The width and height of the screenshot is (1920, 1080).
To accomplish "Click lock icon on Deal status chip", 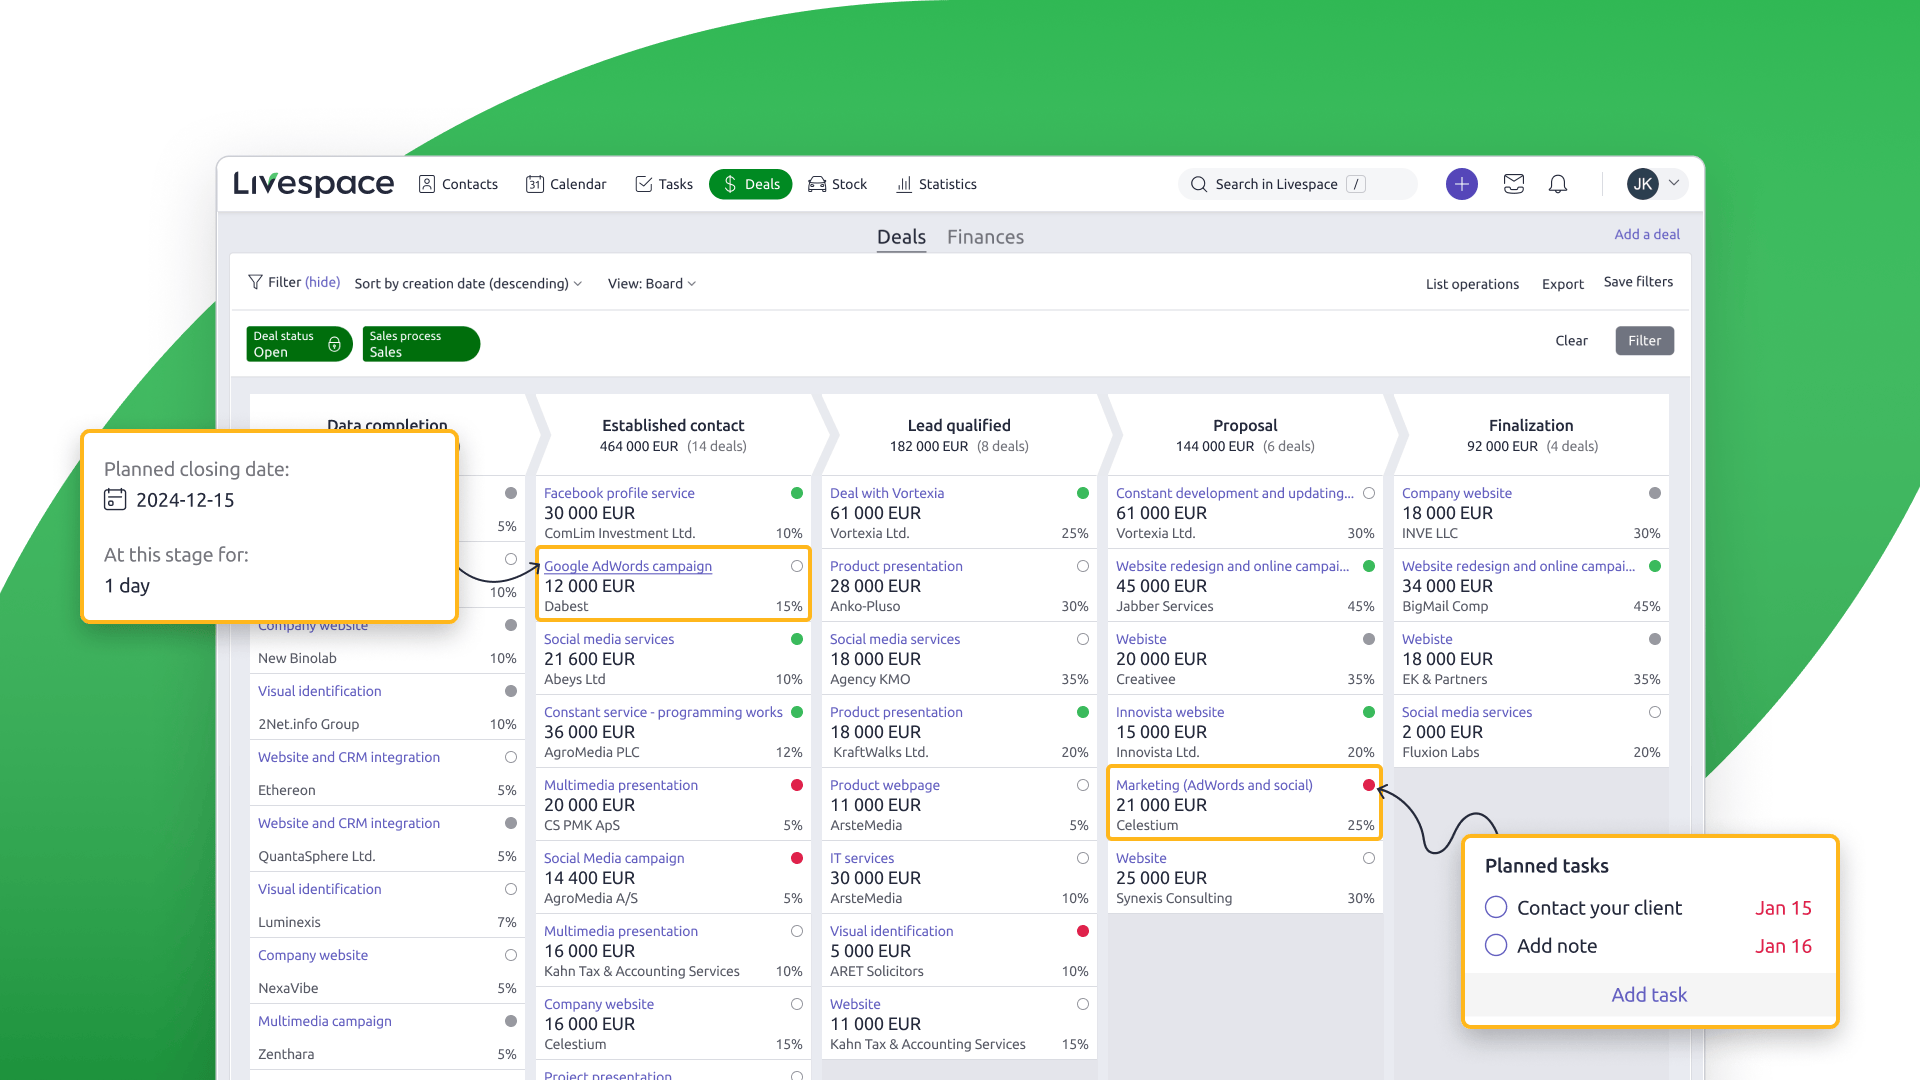I will [x=334, y=344].
